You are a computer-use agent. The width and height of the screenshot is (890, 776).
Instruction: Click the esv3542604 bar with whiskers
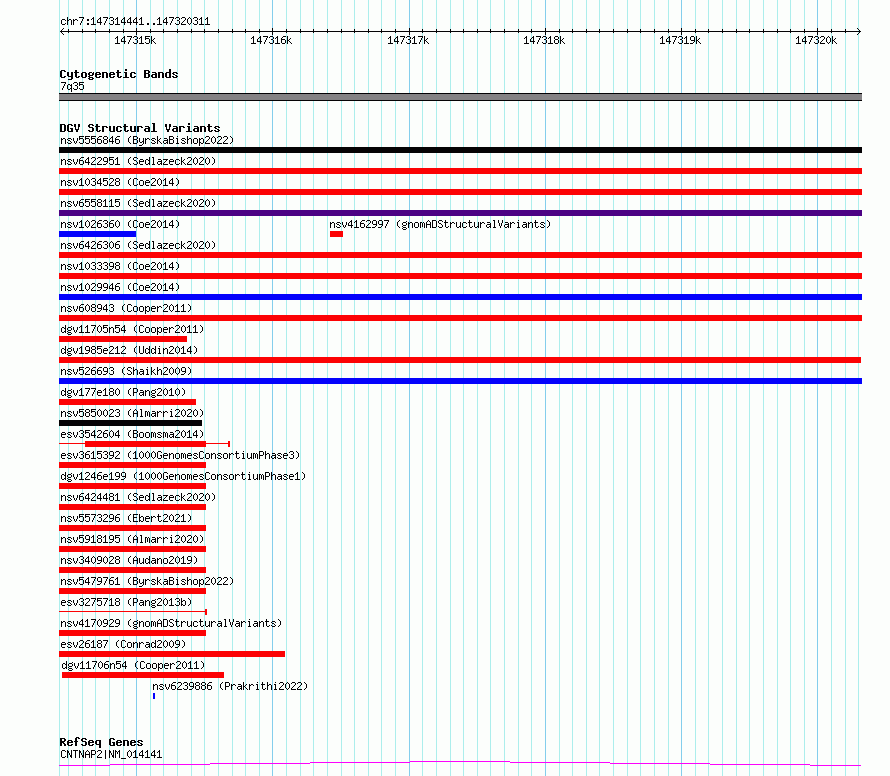point(145,444)
